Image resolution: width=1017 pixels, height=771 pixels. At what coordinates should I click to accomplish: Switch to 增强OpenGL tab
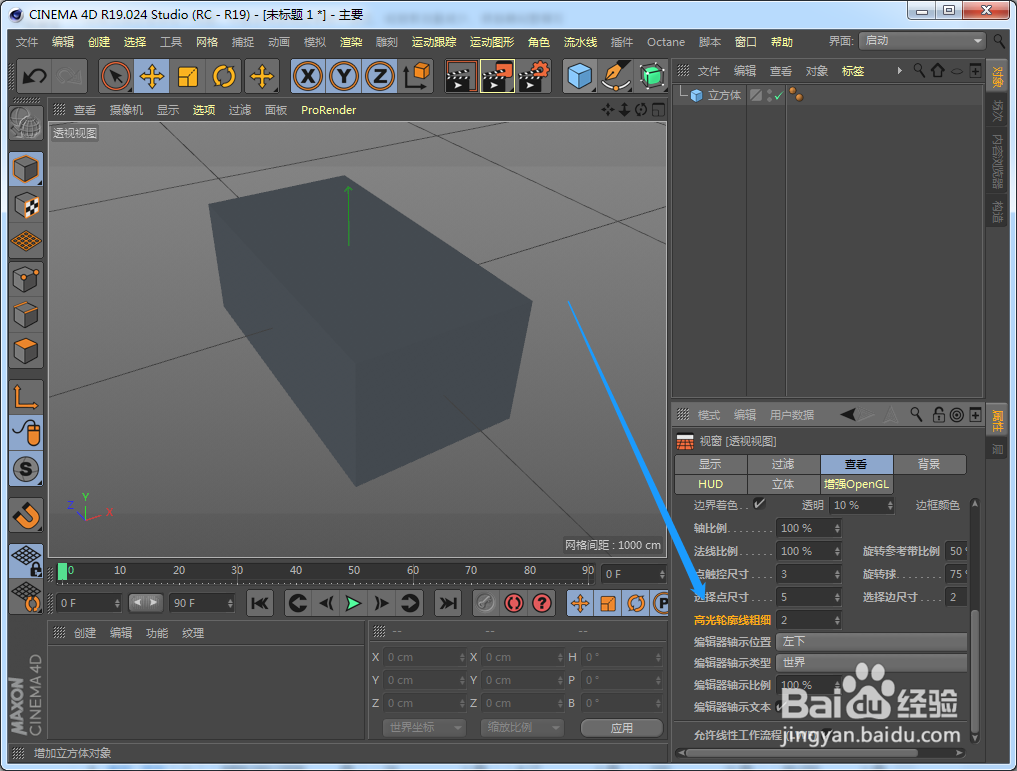pyautogui.click(x=856, y=484)
